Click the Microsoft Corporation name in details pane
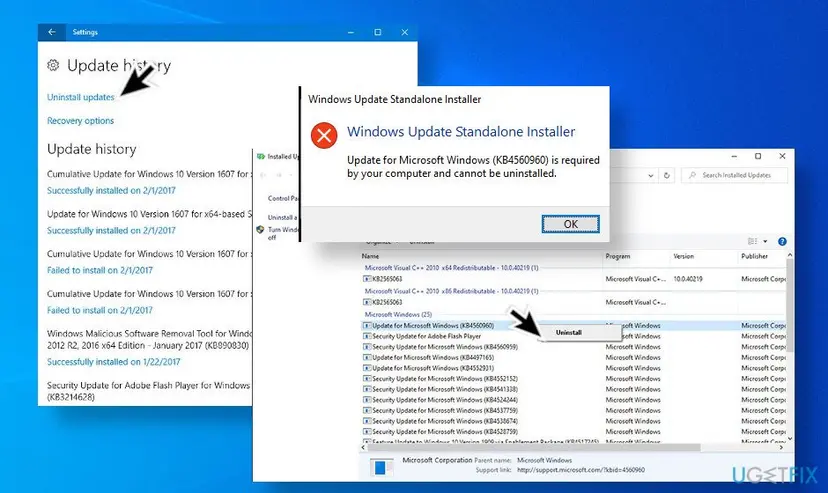828x493 pixels. (437, 460)
